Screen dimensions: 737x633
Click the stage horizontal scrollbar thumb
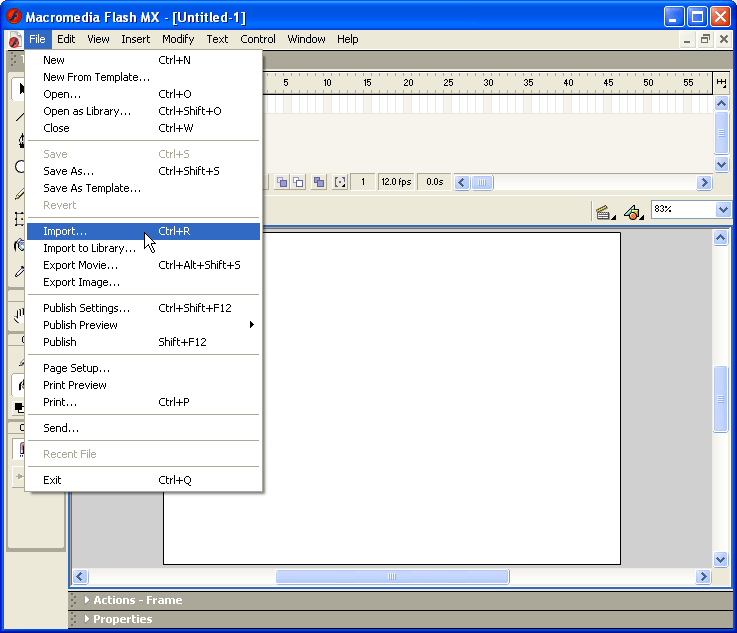click(392, 577)
